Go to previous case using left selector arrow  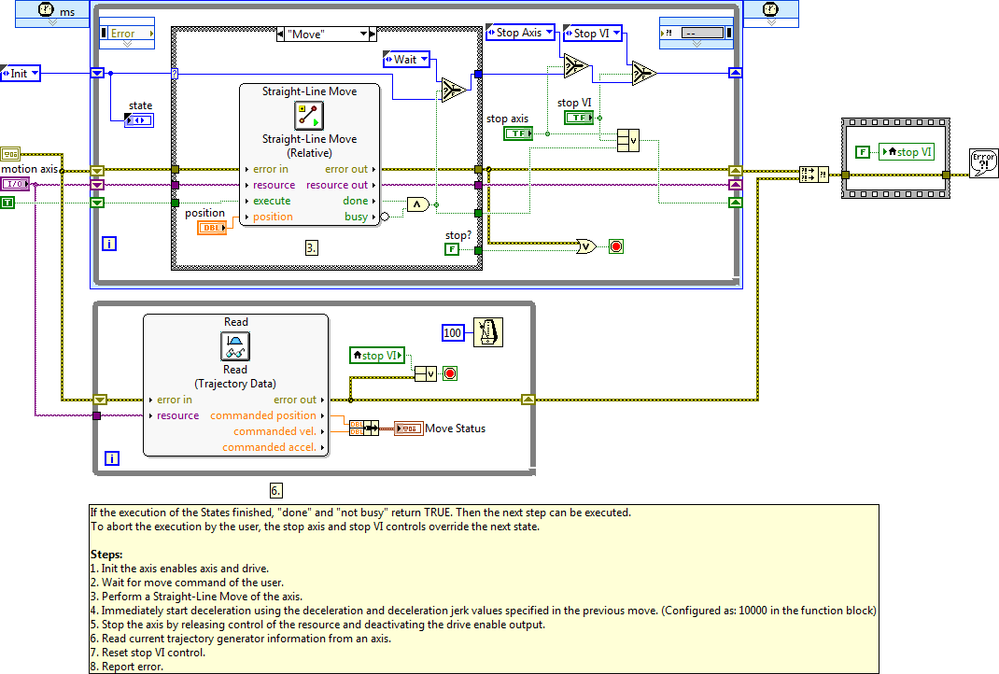[280, 34]
